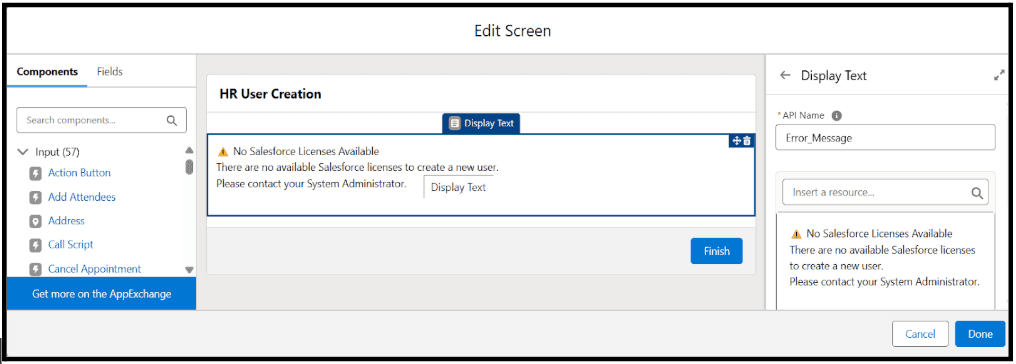This screenshot has height=364, width=1016.
Task: Select the Action Button component
Action: [x=79, y=173]
